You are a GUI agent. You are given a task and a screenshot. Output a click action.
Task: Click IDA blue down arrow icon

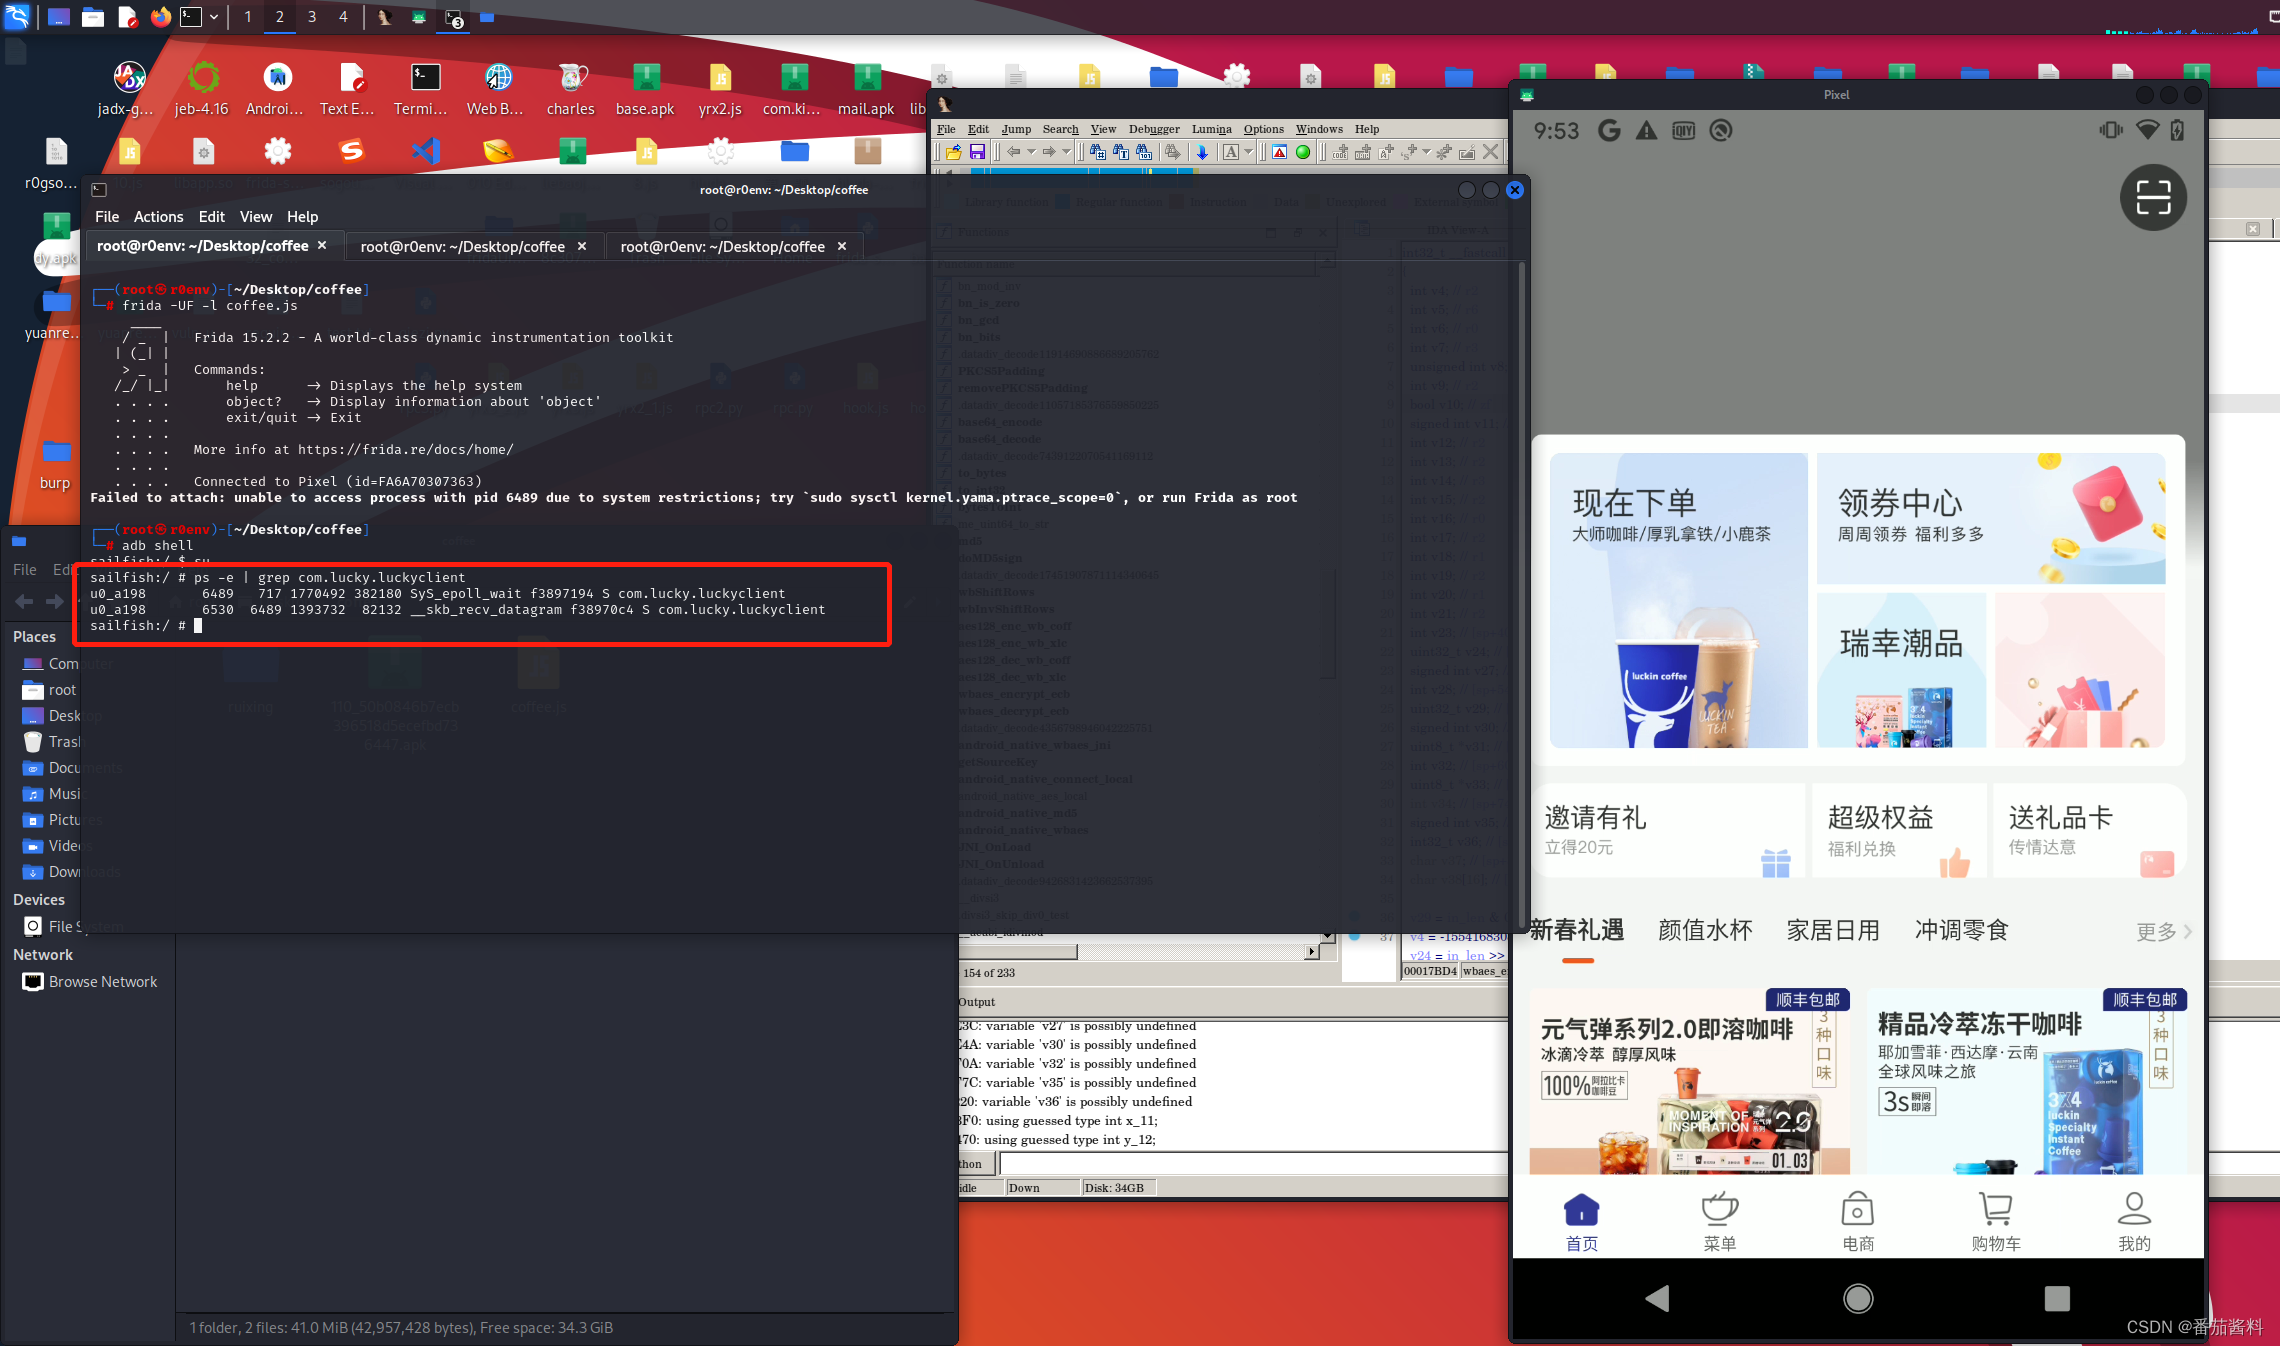point(1202,152)
